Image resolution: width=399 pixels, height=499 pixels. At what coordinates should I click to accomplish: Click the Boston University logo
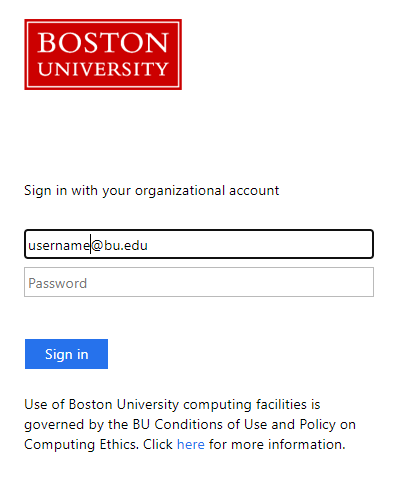pyautogui.click(x=103, y=54)
